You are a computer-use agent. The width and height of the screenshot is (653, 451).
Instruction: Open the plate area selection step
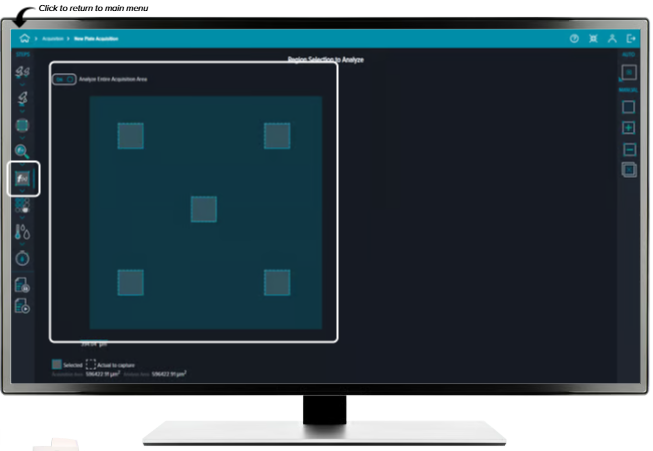coord(22,125)
